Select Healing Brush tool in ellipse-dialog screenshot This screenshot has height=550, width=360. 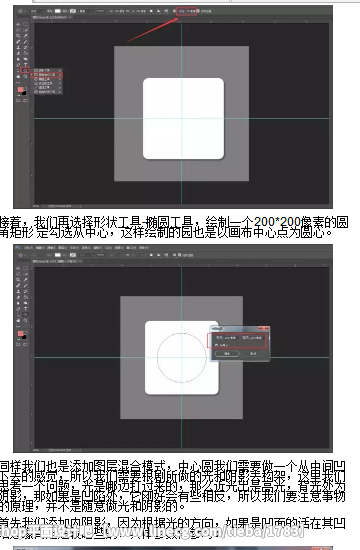18,286
